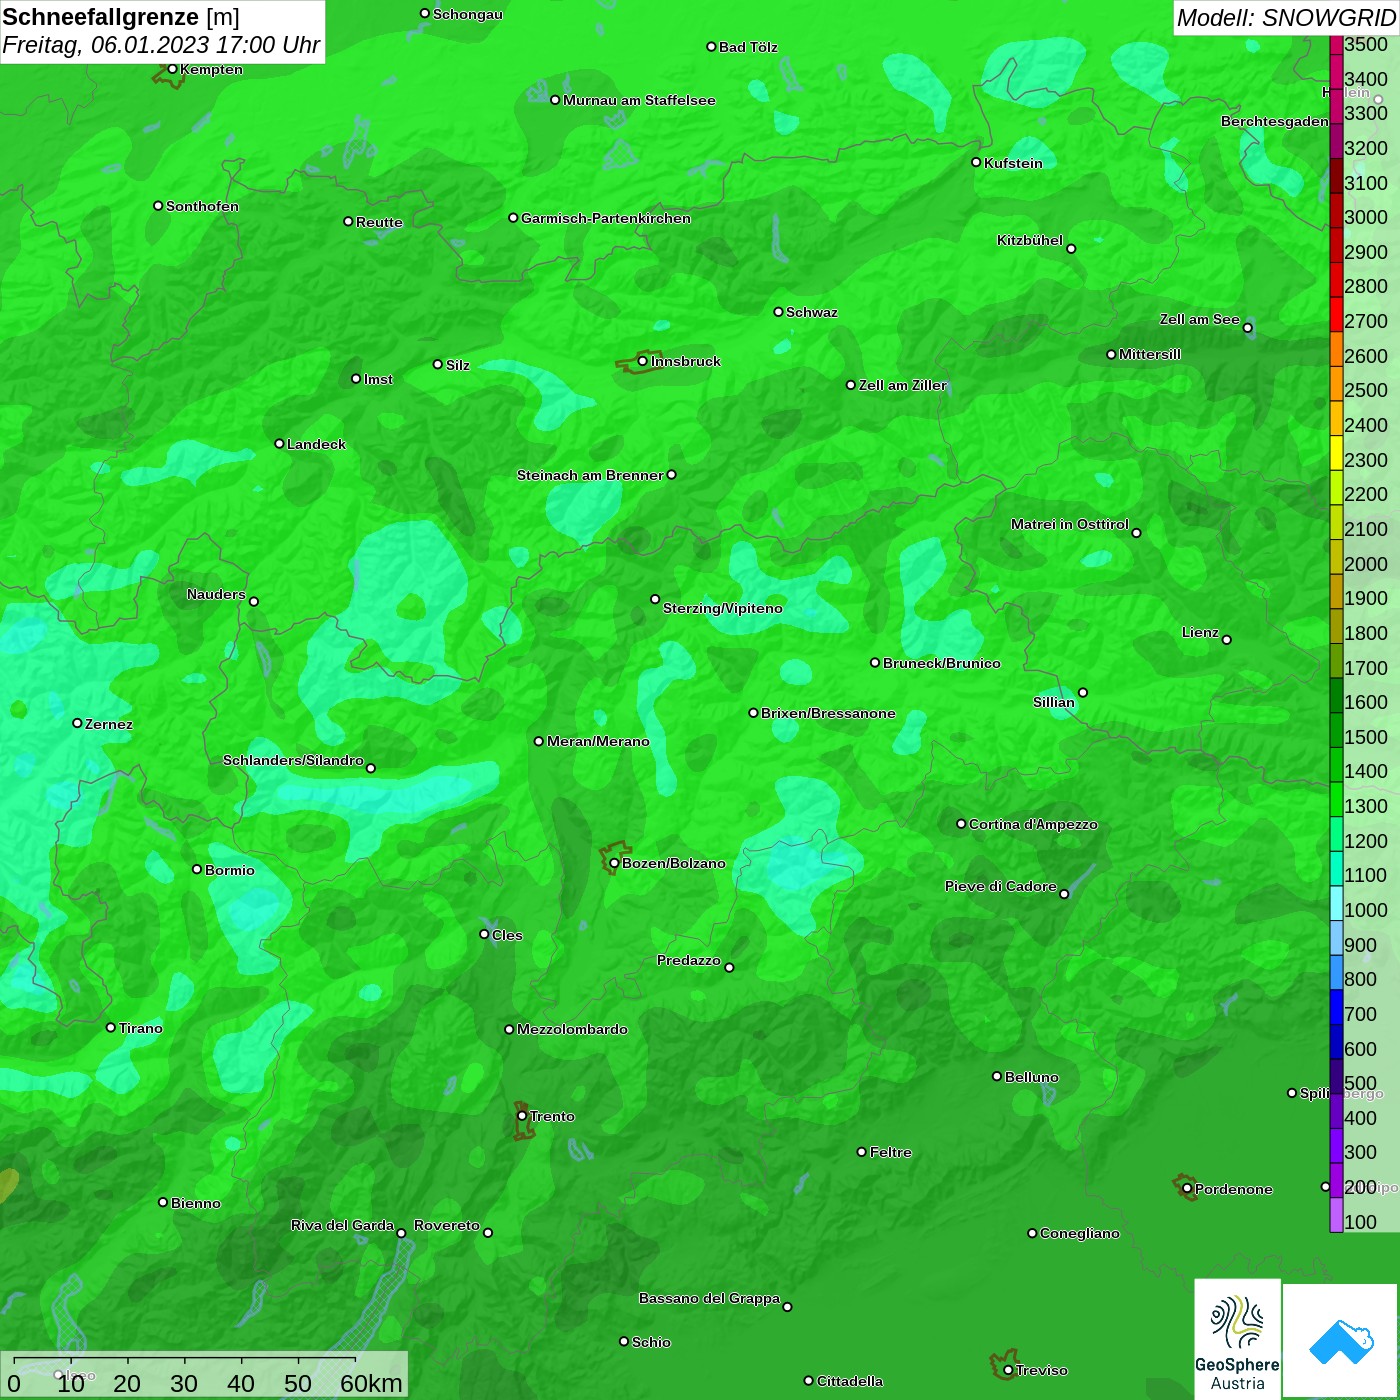Click the Brixen/Bressanone label
This screenshot has width=1400, height=1400.
click(x=828, y=713)
